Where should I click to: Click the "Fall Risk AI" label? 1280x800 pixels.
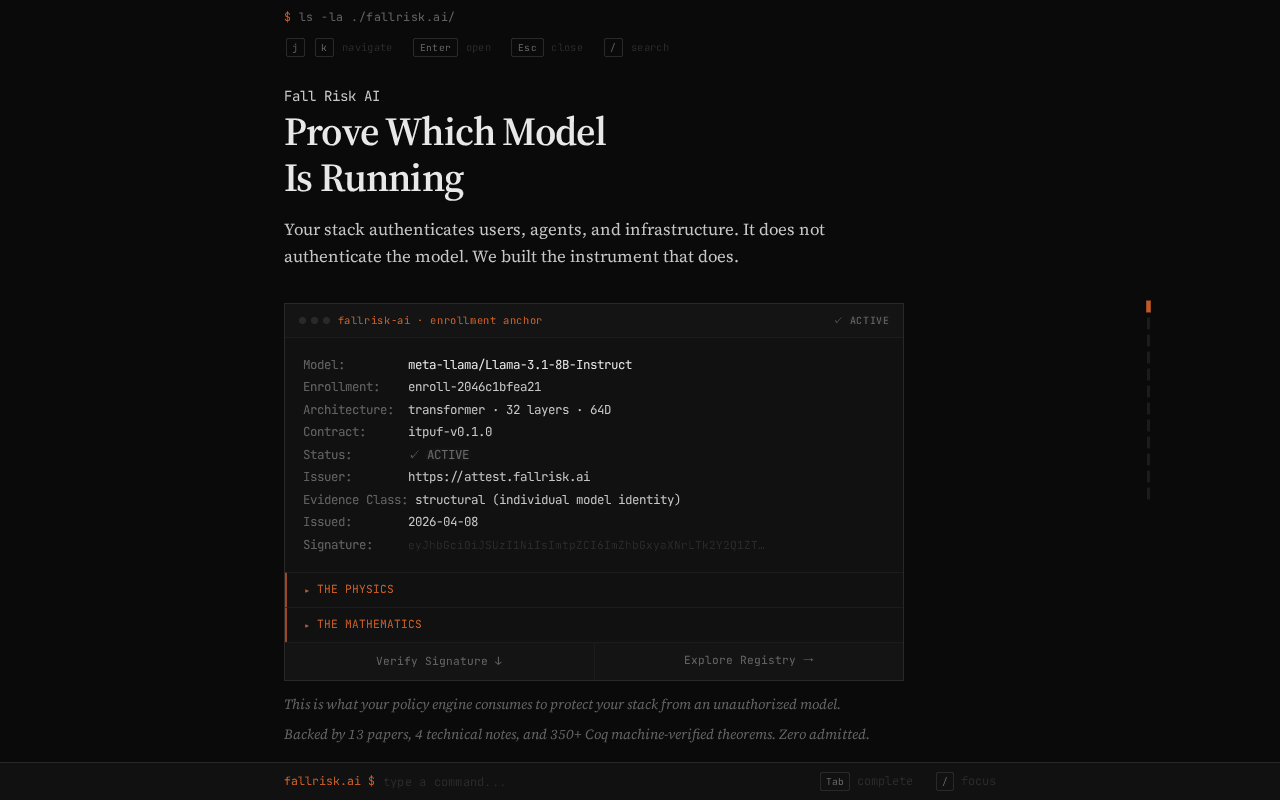[x=332, y=96]
